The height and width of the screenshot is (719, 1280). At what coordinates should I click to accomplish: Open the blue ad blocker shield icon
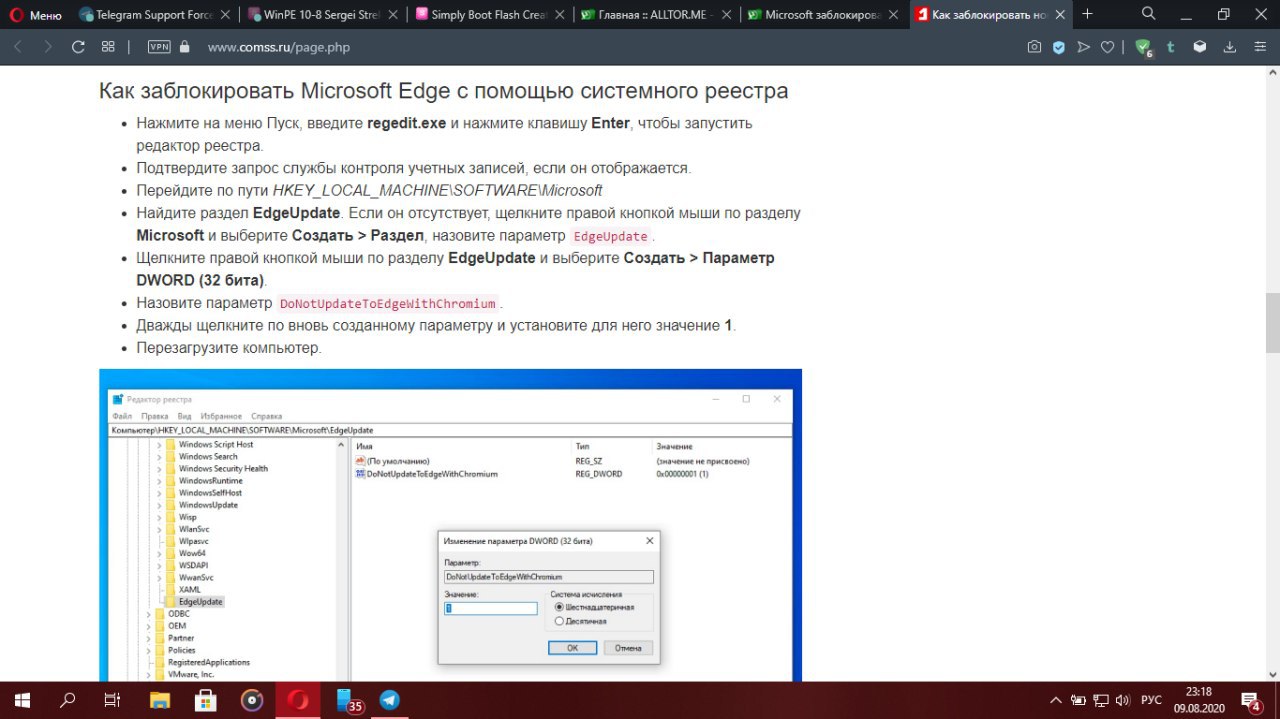coord(1058,47)
